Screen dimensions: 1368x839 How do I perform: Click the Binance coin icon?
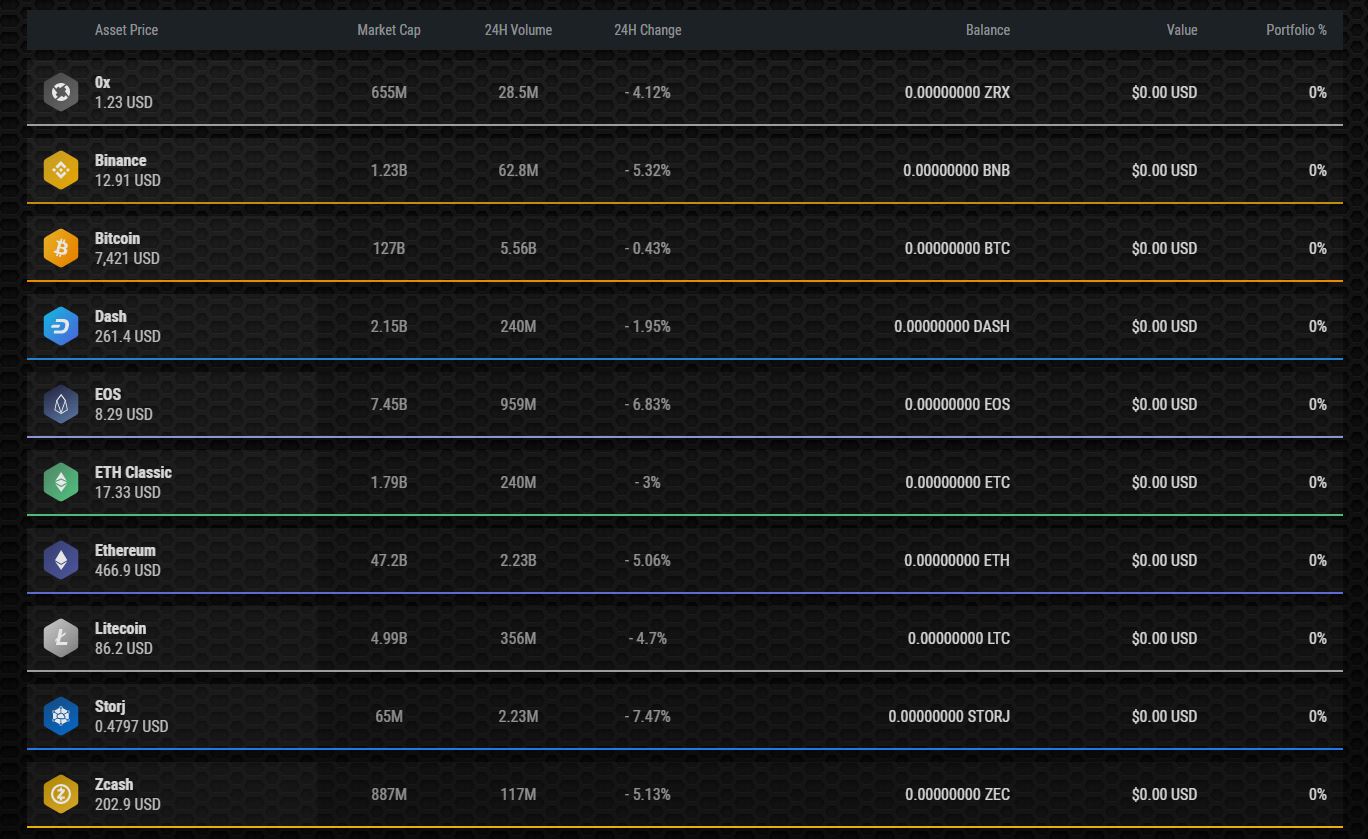coord(61,170)
